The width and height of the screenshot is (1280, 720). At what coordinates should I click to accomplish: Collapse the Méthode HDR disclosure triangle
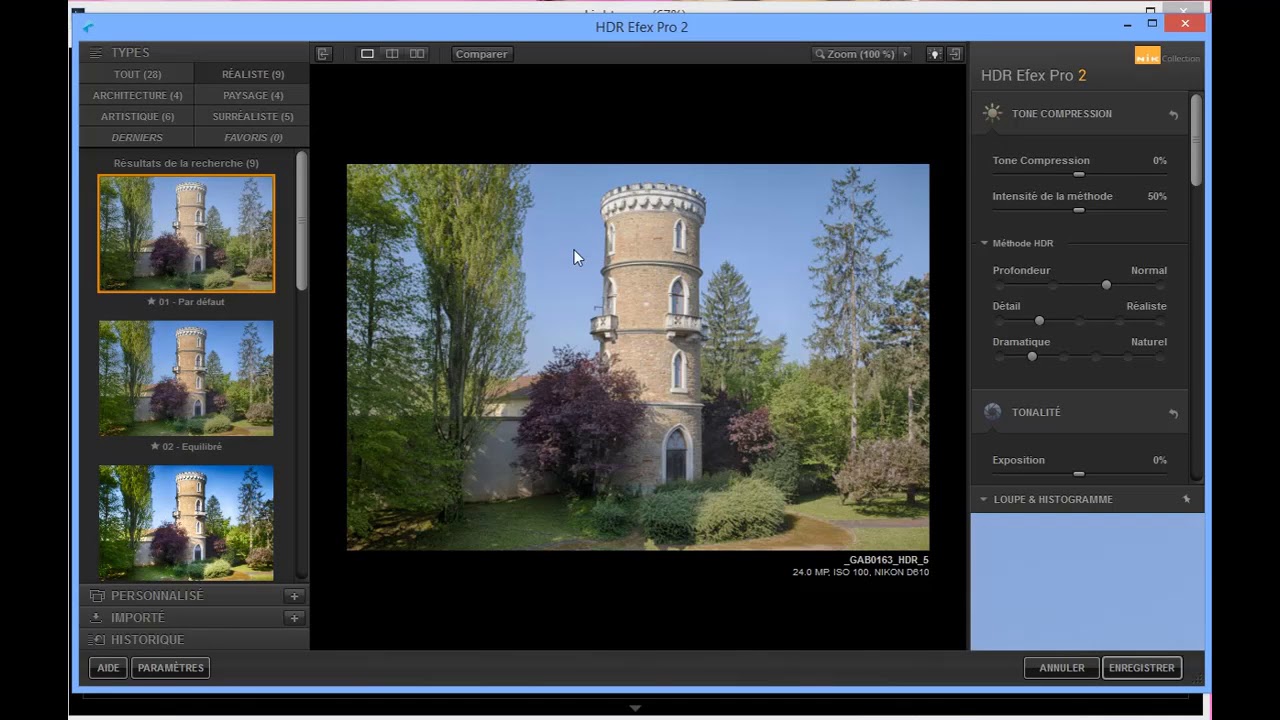coord(984,243)
